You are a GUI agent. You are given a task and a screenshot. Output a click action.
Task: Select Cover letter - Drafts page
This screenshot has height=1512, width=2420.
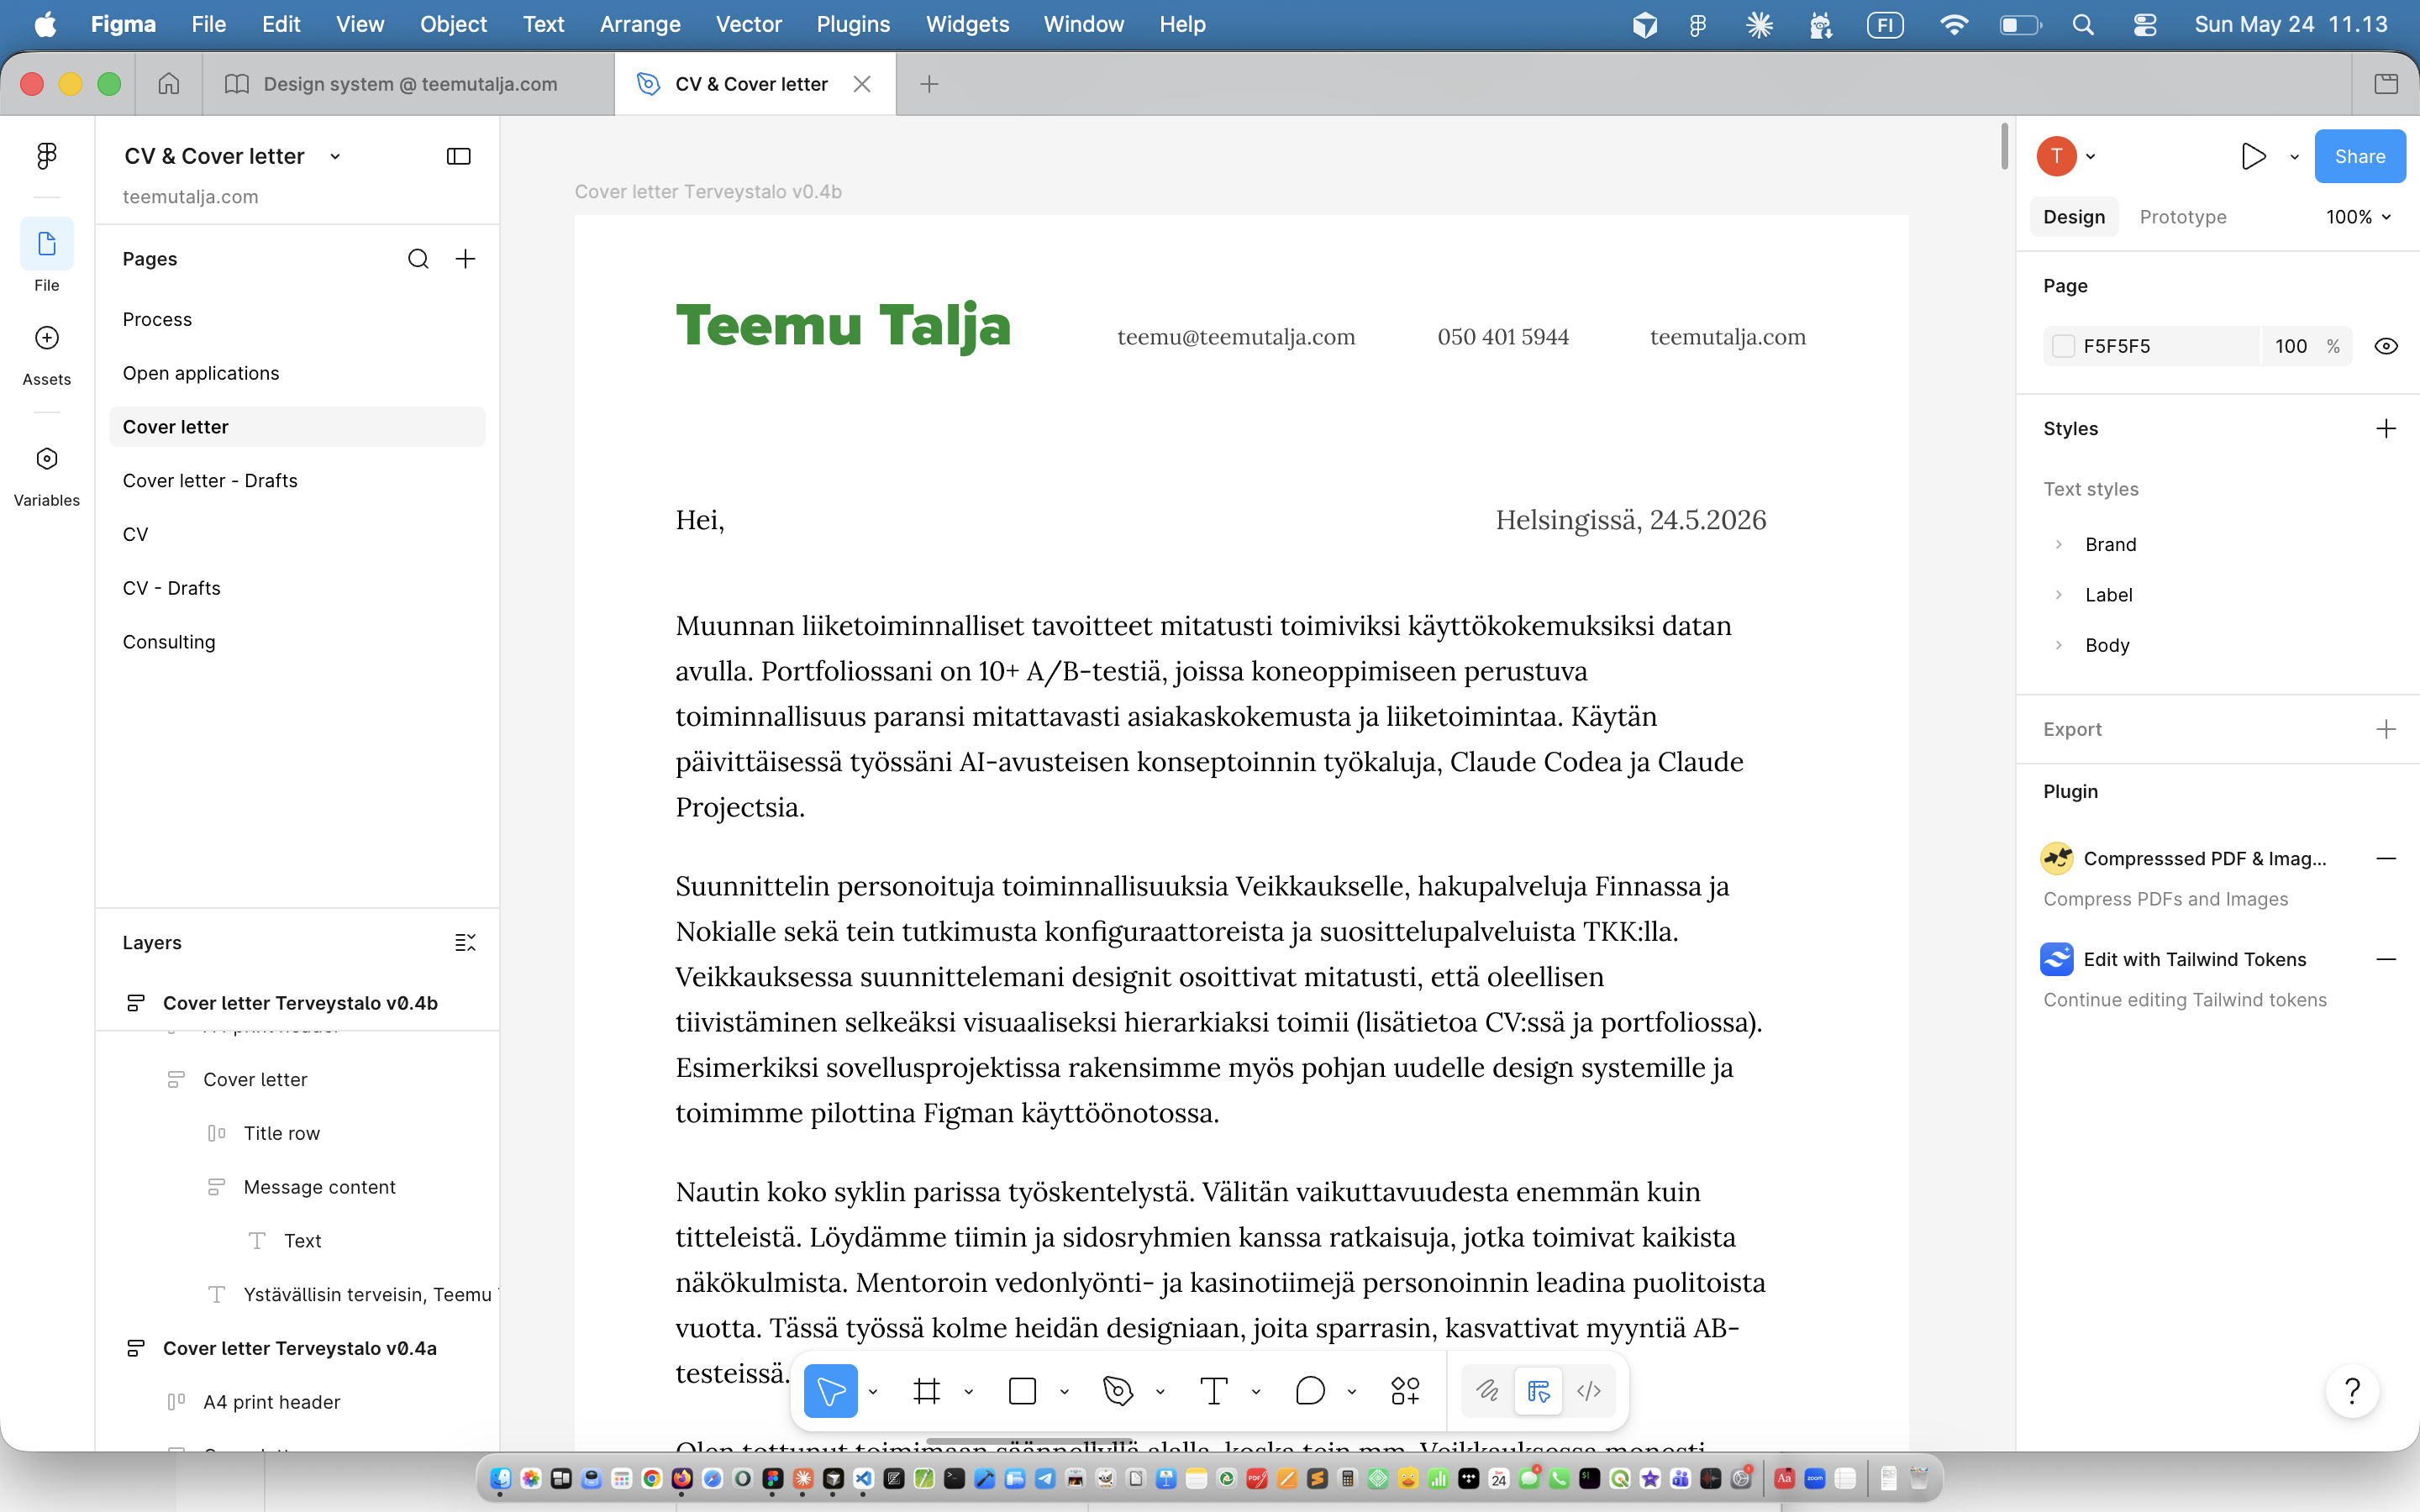coord(296,481)
